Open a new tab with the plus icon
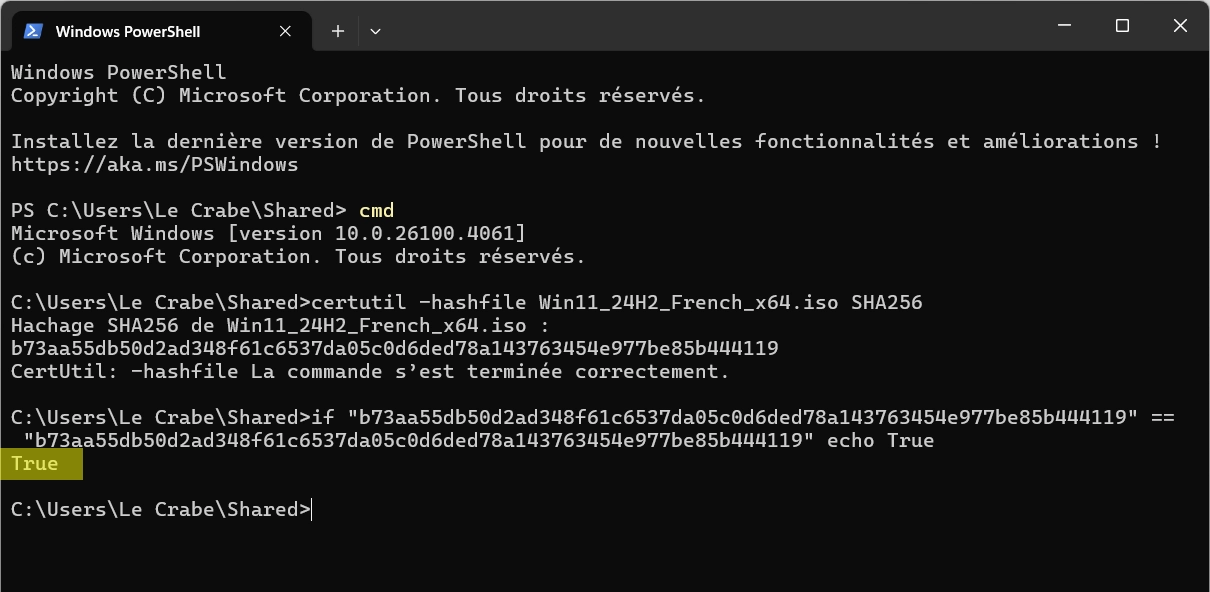The image size is (1210, 592). click(338, 31)
